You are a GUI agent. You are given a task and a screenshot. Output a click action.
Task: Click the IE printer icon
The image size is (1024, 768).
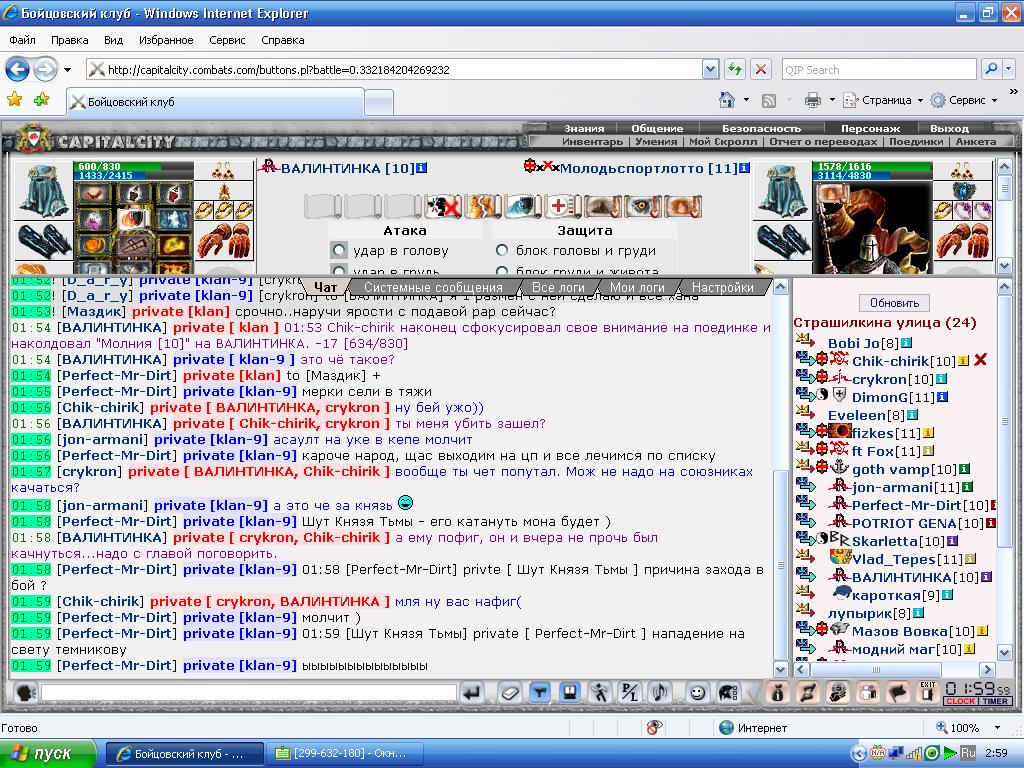(812, 100)
